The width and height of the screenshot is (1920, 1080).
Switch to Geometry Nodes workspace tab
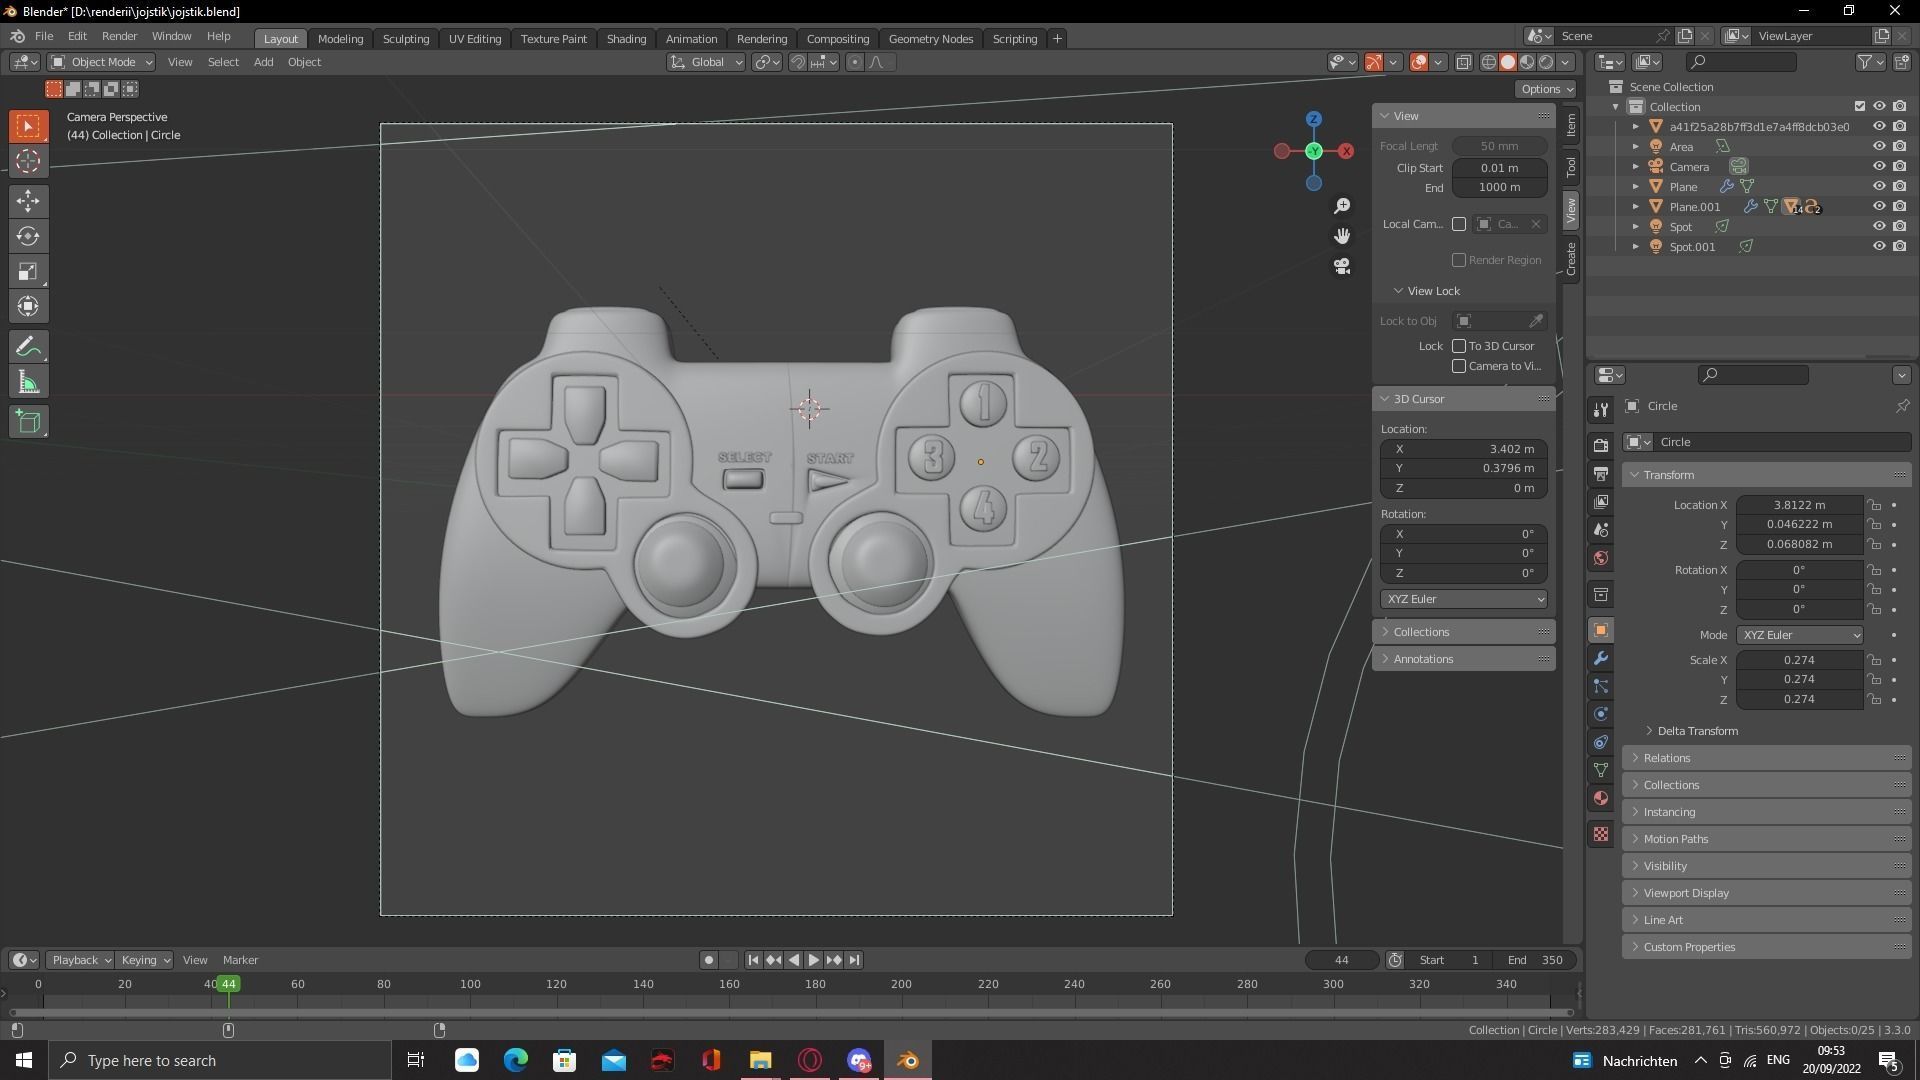point(930,39)
